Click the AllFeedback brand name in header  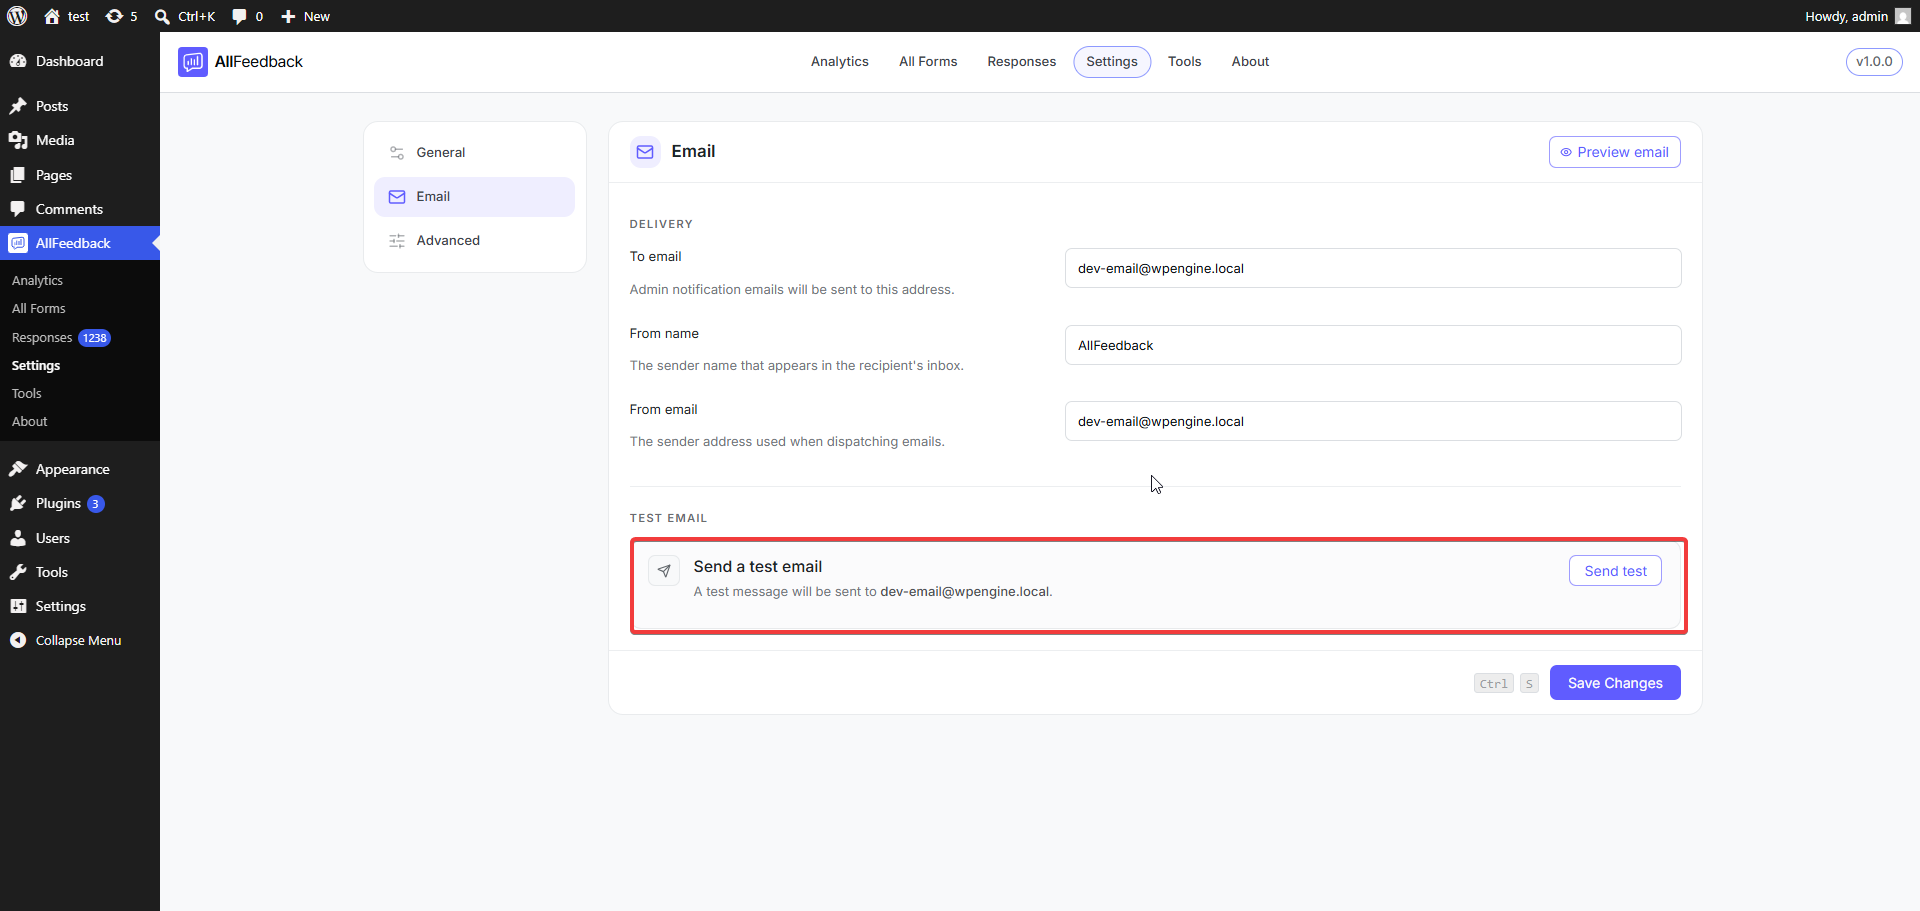[259, 62]
